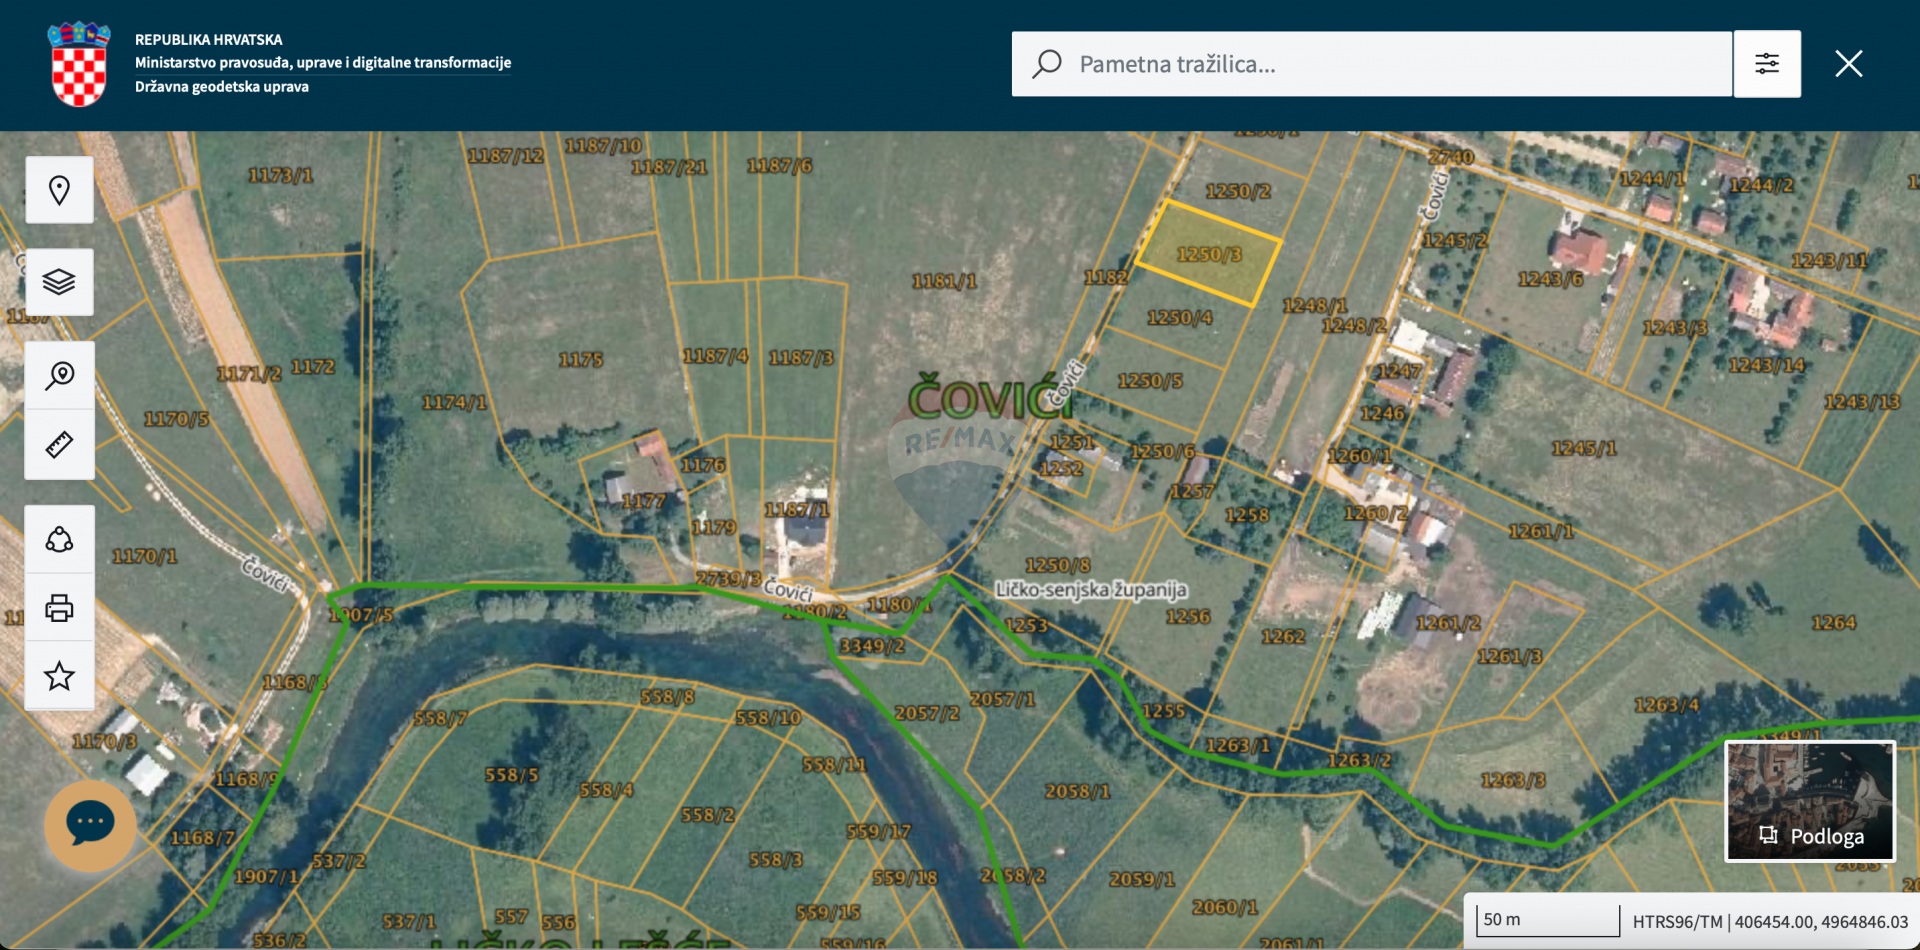
Task: Open favorites with the star icon
Action: pyautogui.click(x=60, y=676)
